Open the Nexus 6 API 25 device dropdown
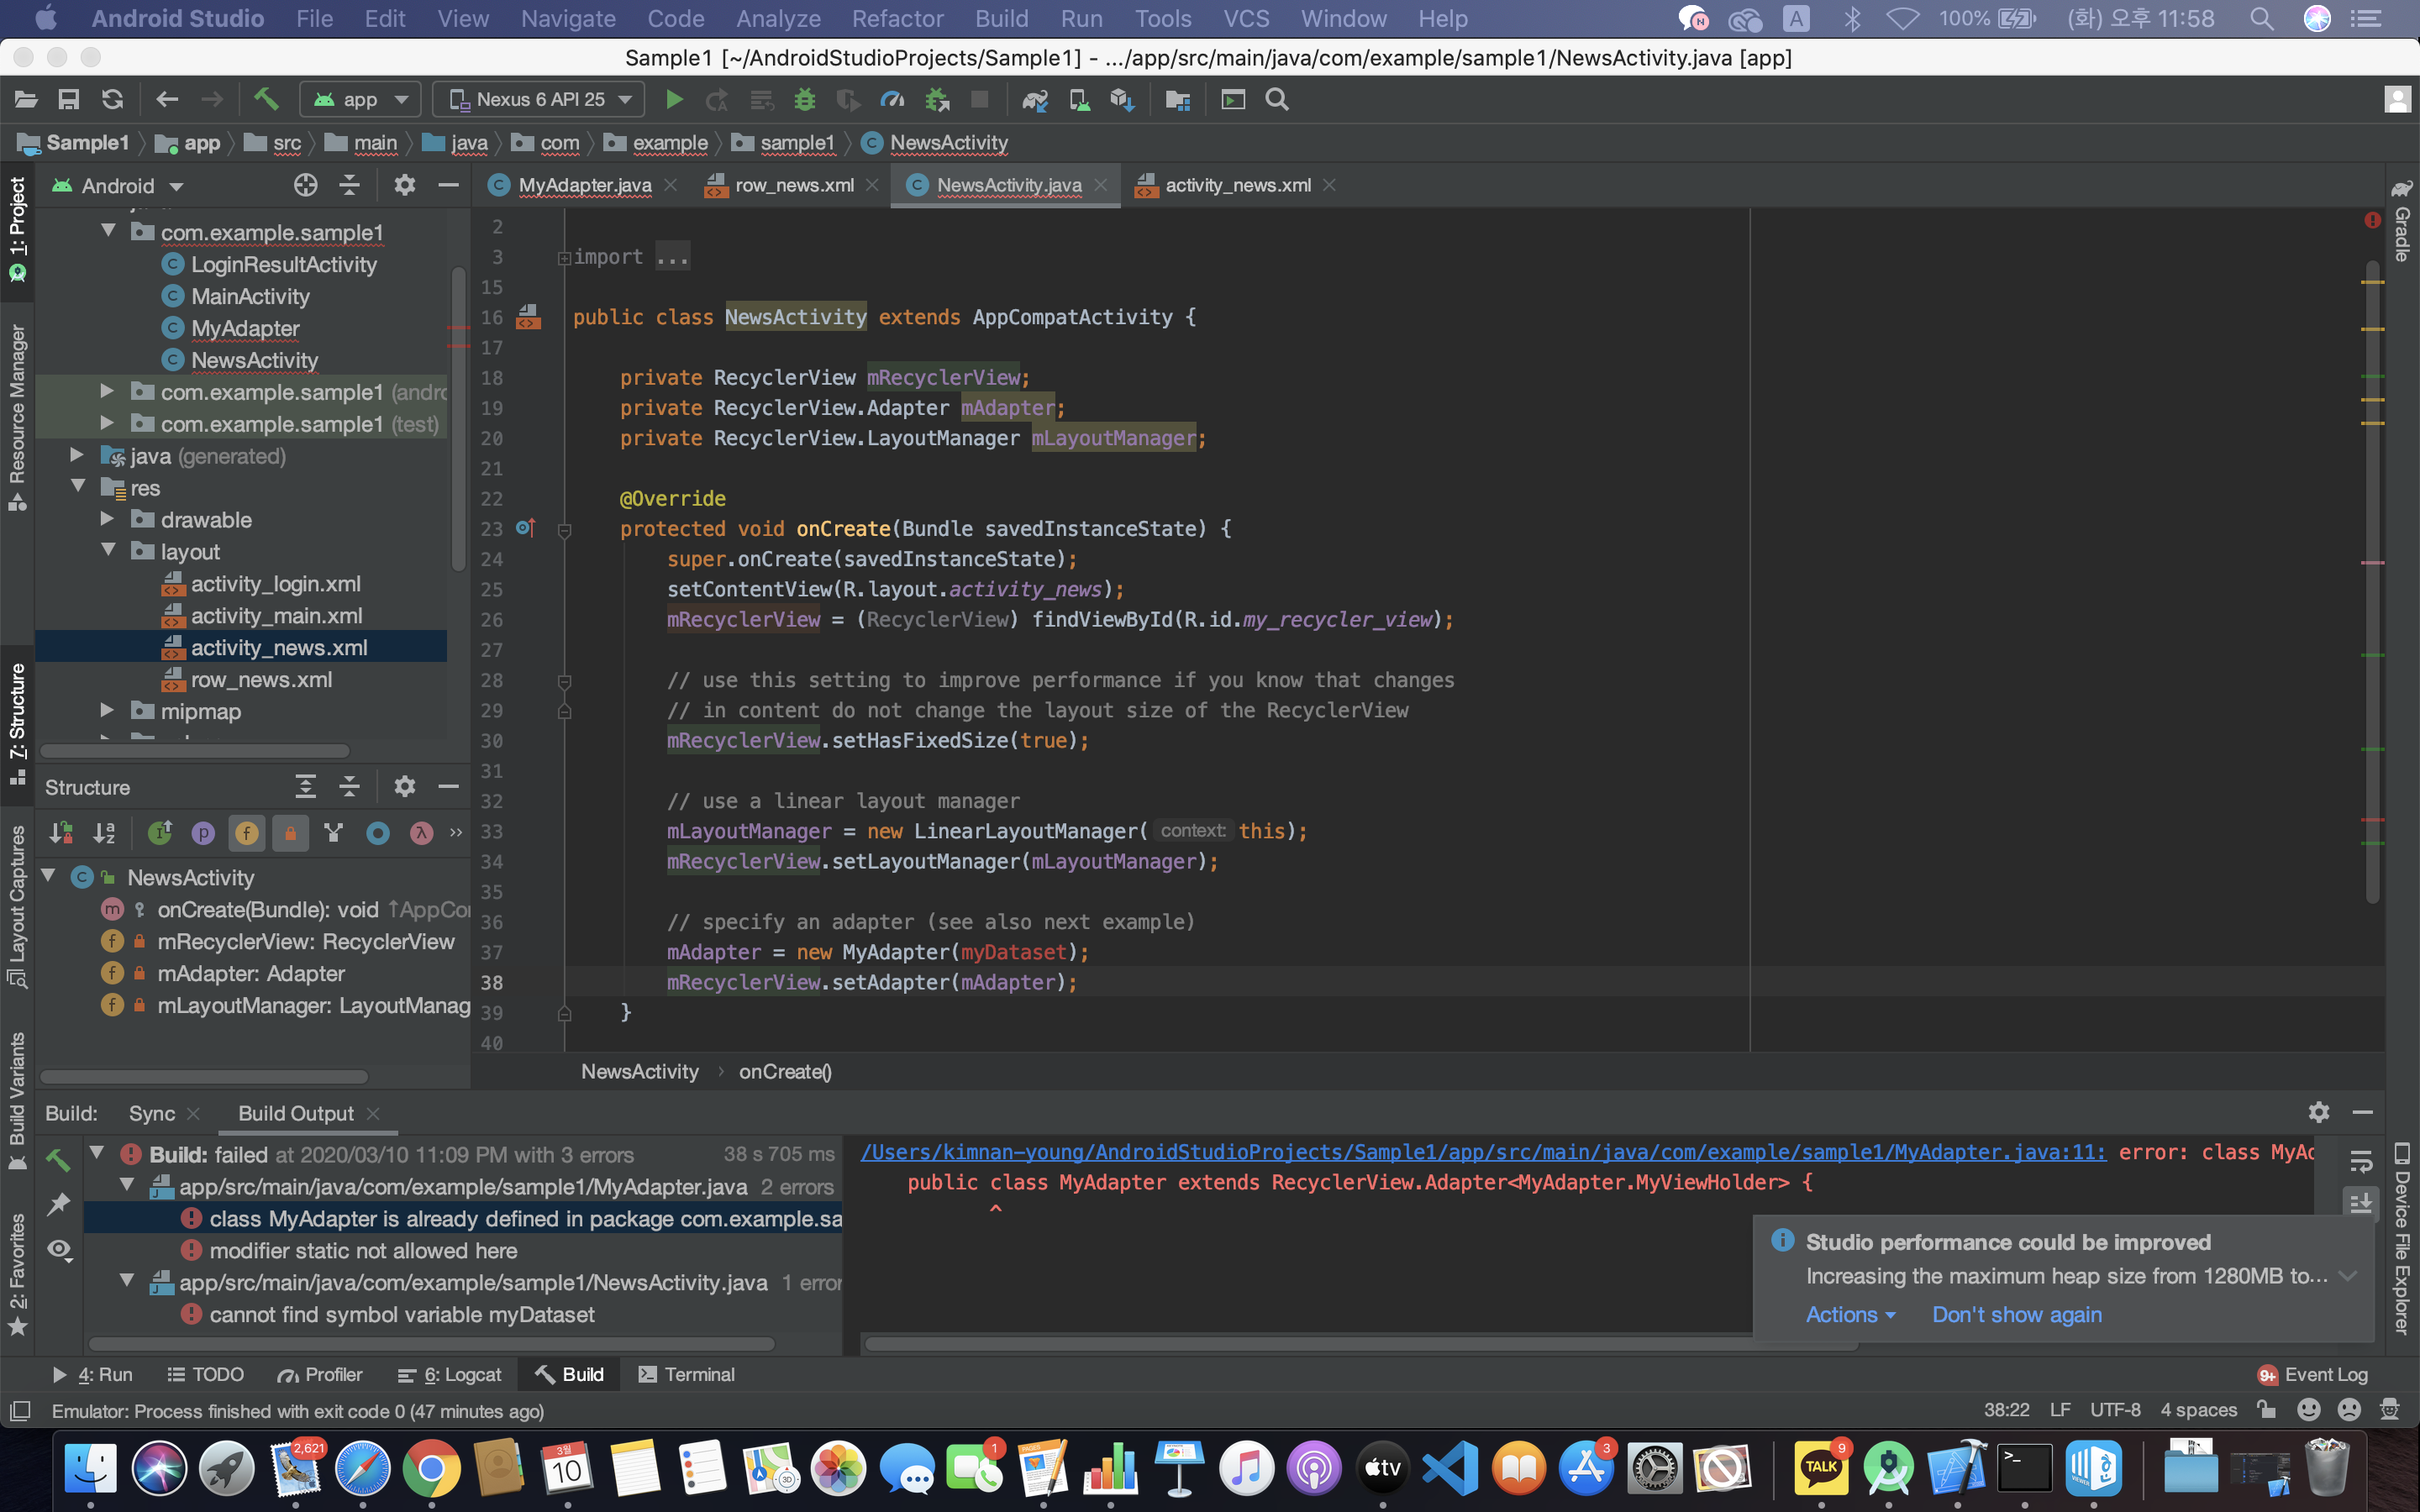Viewport: 2420px width, 1512px height. click(x=540, y=100)
